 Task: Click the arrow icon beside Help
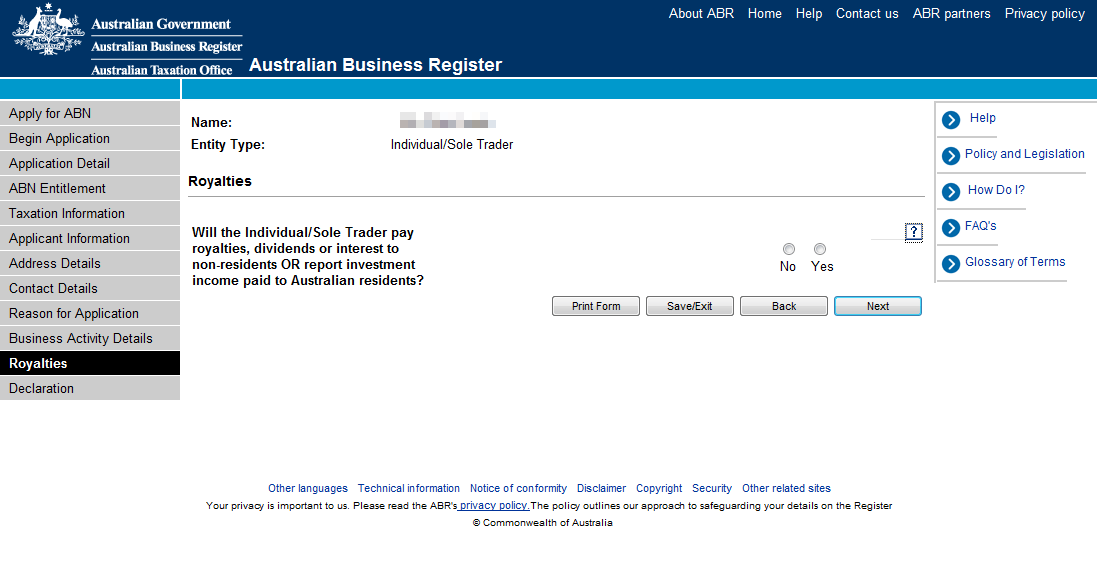coord(951,120)
